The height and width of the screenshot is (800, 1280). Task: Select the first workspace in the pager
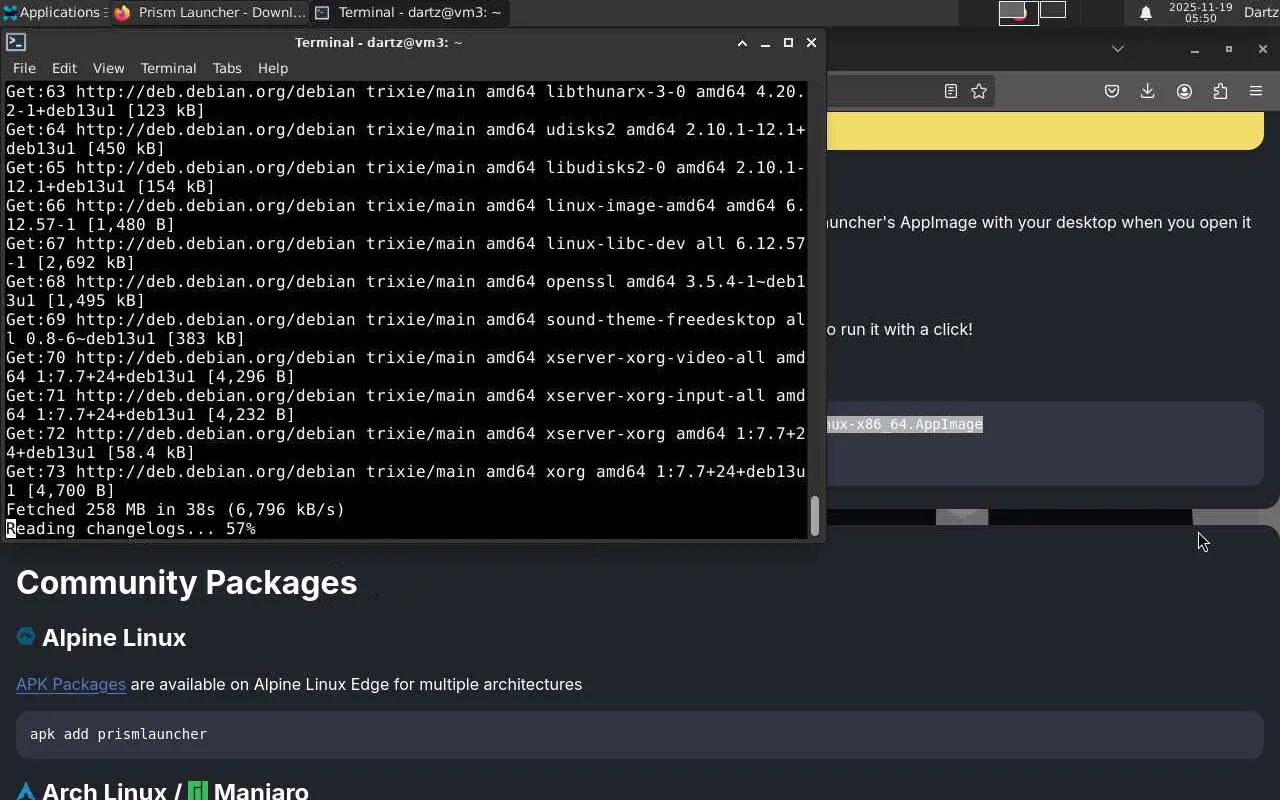pyautogui.click(x=1018, y=13)
